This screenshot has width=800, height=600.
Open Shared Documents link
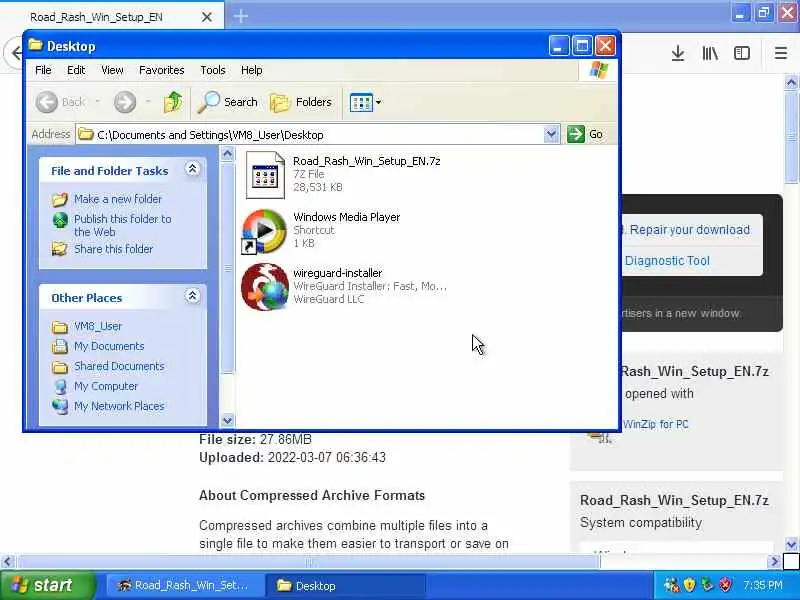119,366
